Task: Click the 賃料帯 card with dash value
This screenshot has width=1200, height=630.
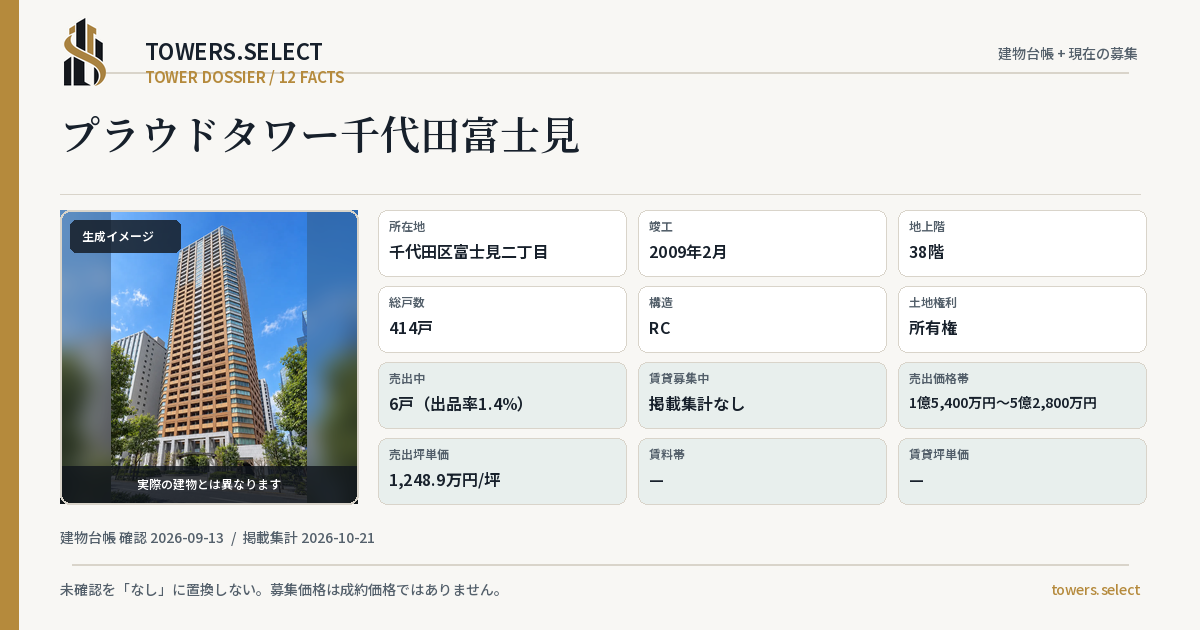Action: [x=762, y=471]
